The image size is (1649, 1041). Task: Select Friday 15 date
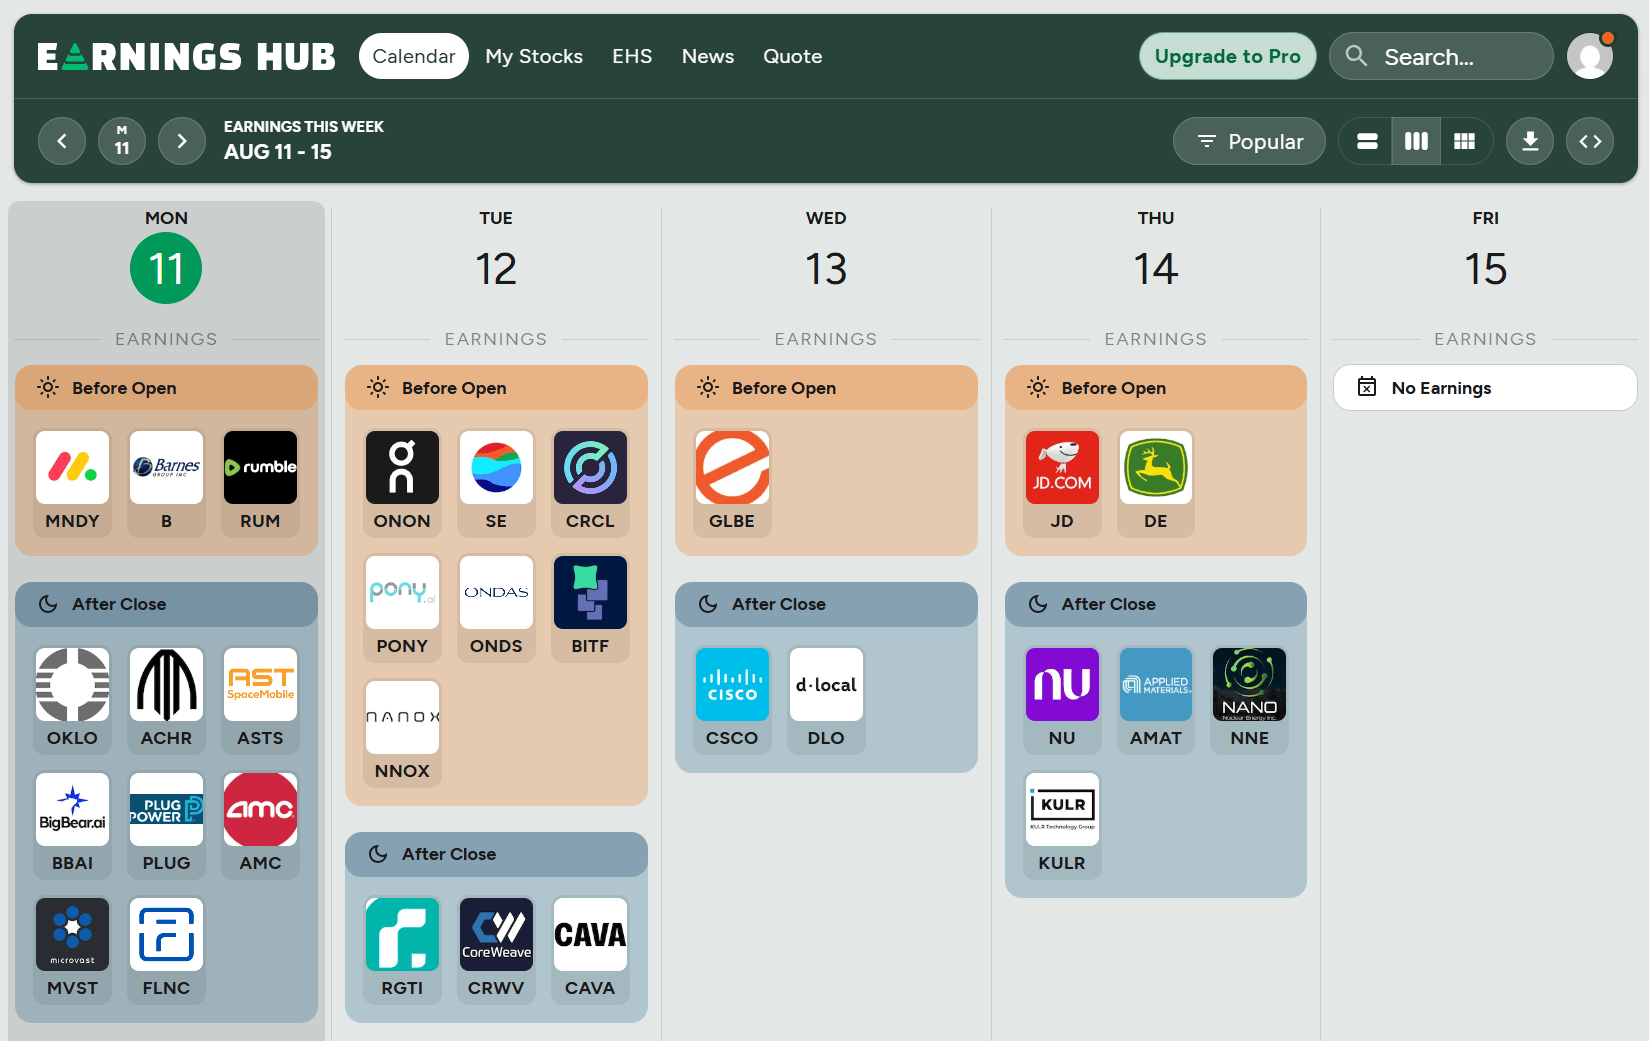tap(1486, 269)
